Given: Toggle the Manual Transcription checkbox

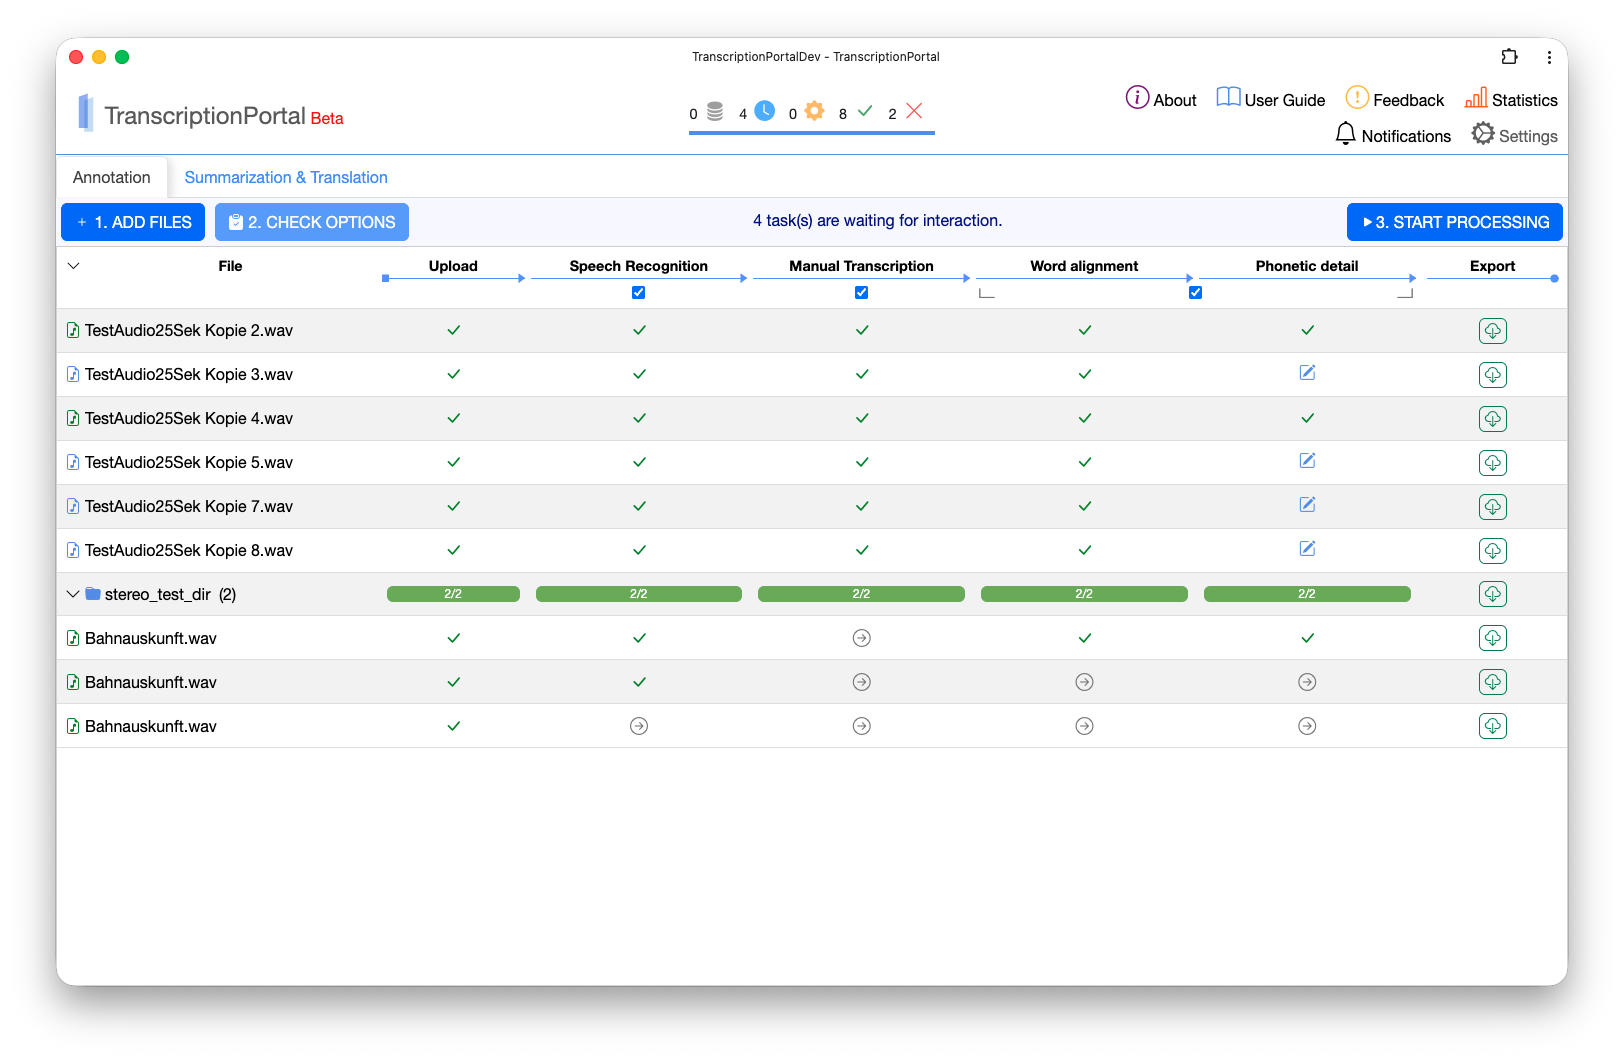Looking at the screenshot, I should pos(862,293).
